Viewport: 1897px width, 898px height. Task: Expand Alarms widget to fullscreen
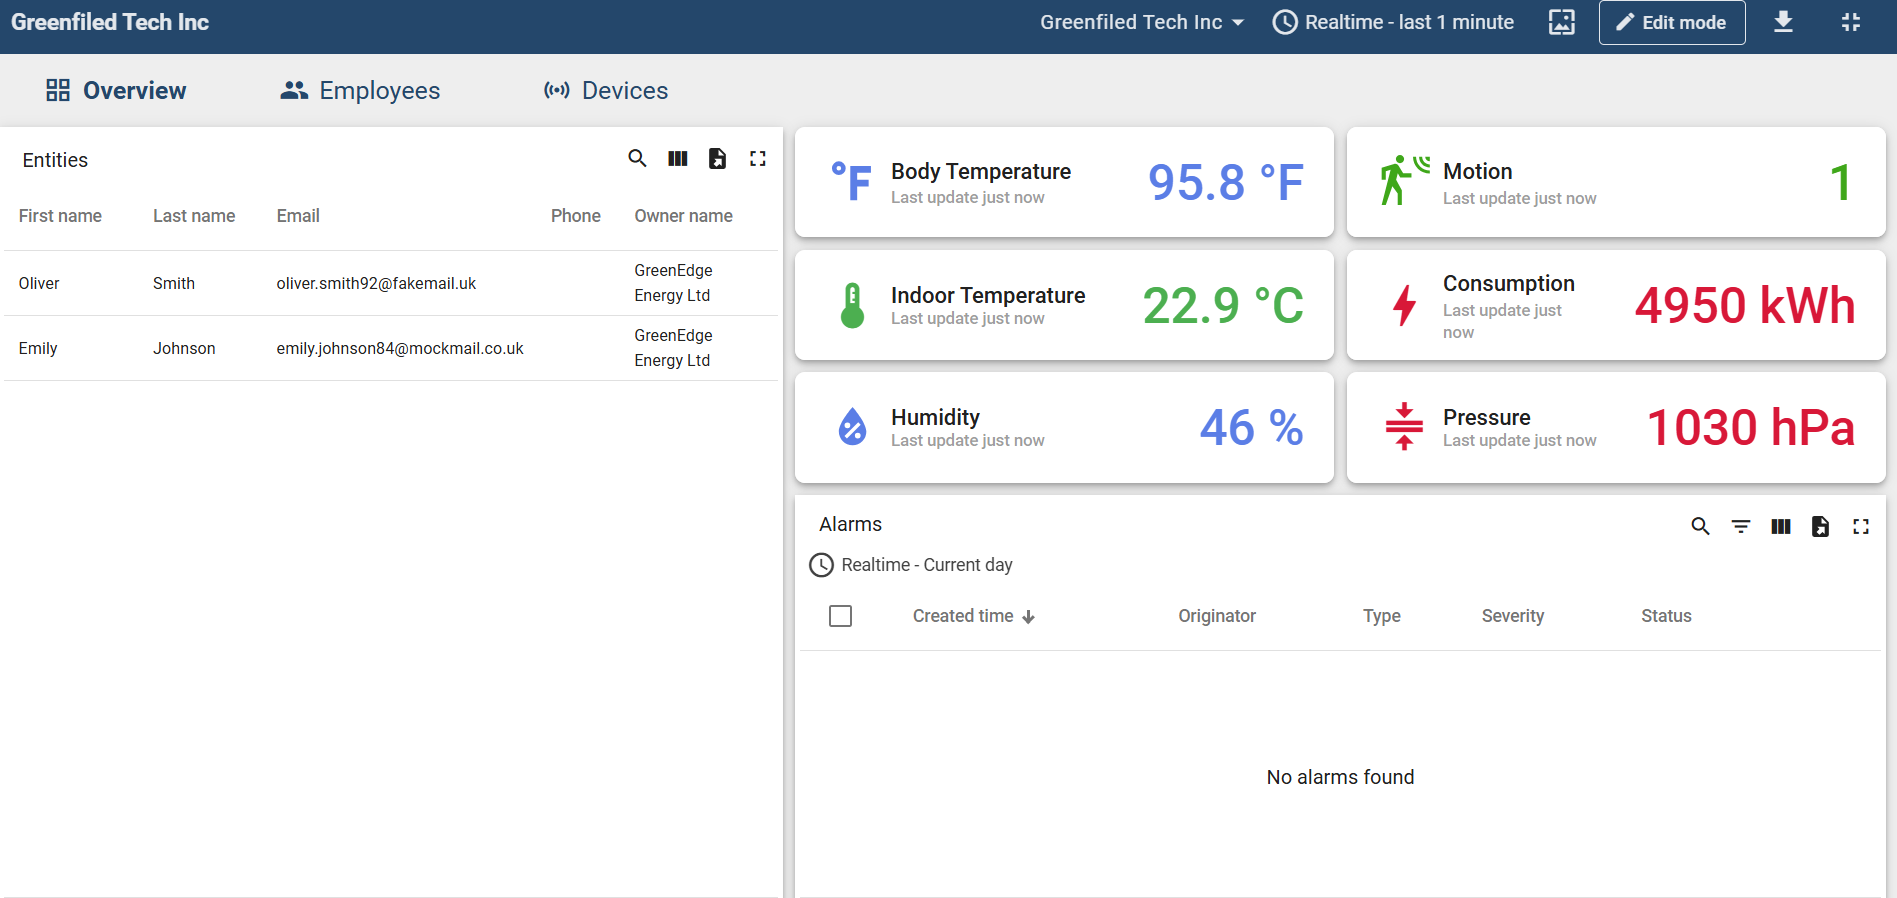pyautogui.click(x=1860, y=526)
